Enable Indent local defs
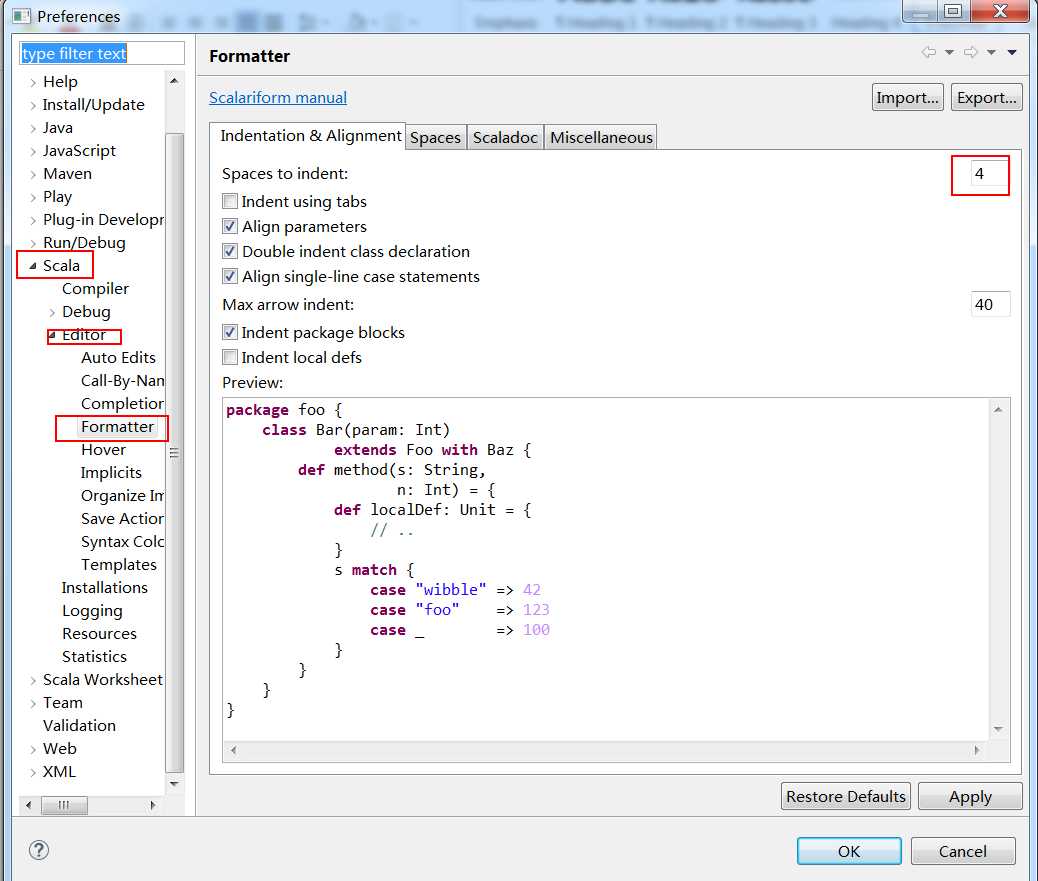The image size is (1038, 881). tap(230, 357)
